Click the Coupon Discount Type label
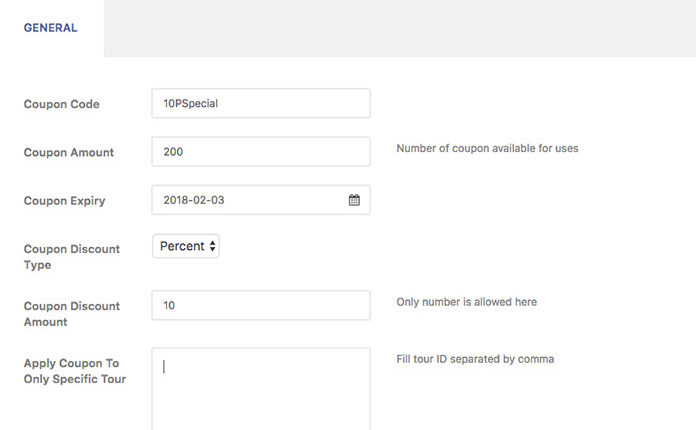Viewport: 696px width, 430px height. click(71, 257)
